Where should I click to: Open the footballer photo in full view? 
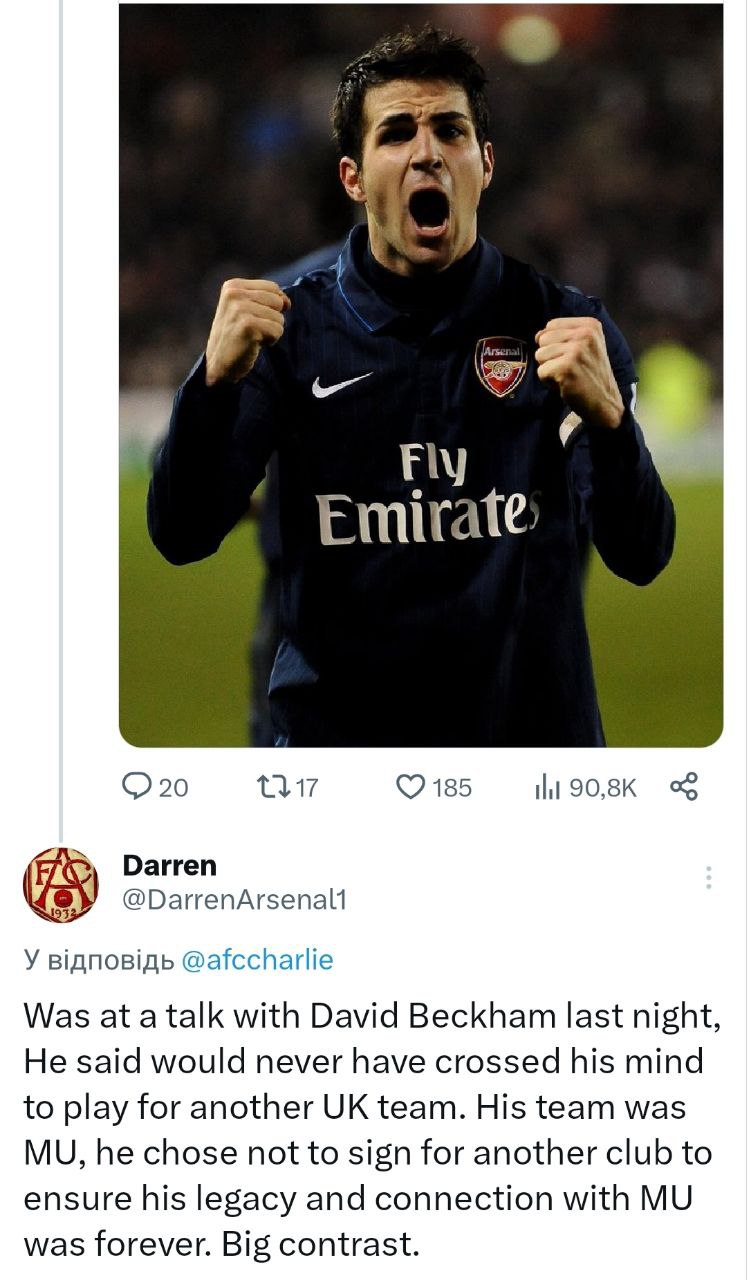point(420,200)
